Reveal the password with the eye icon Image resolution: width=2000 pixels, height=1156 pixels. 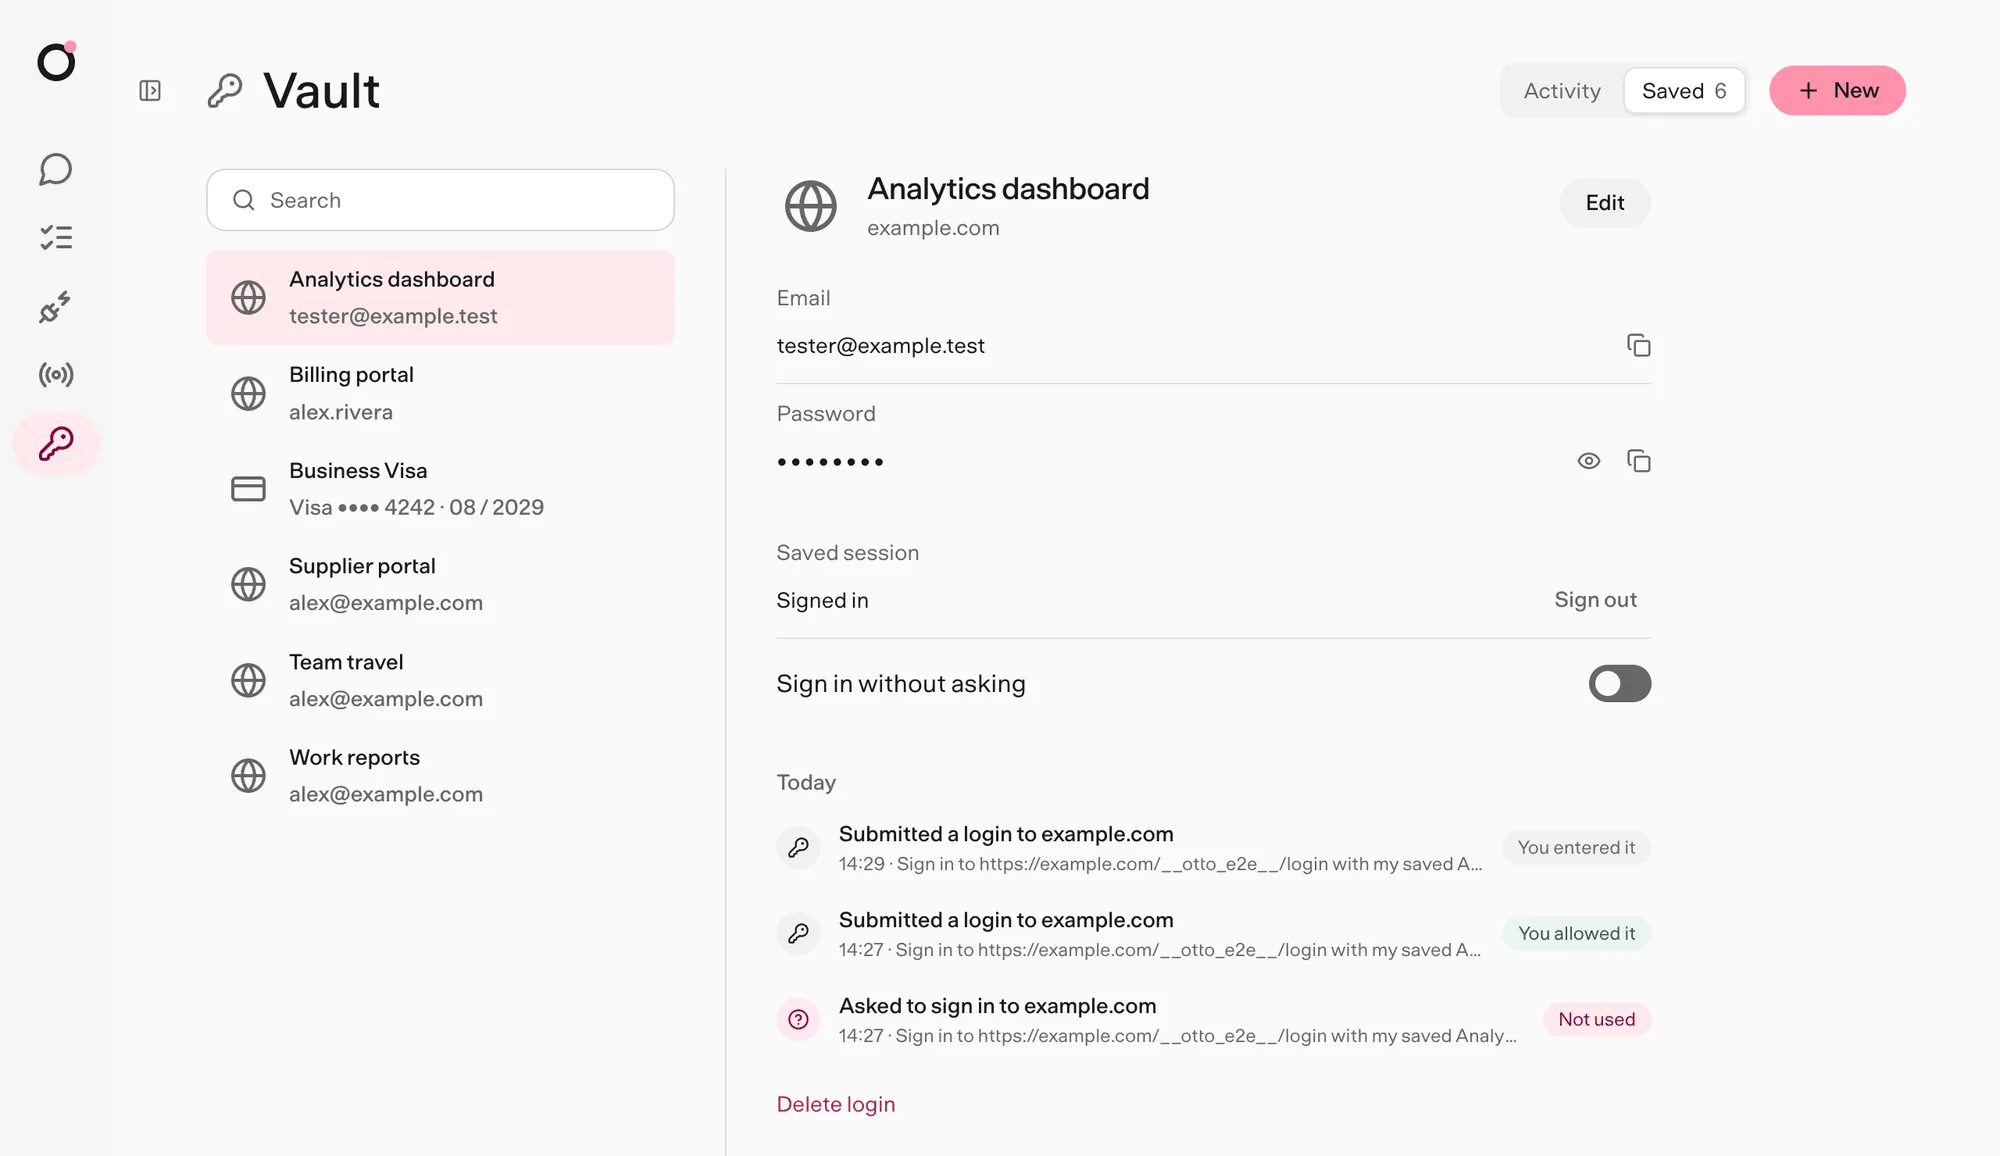click(x=1589, y=461)
